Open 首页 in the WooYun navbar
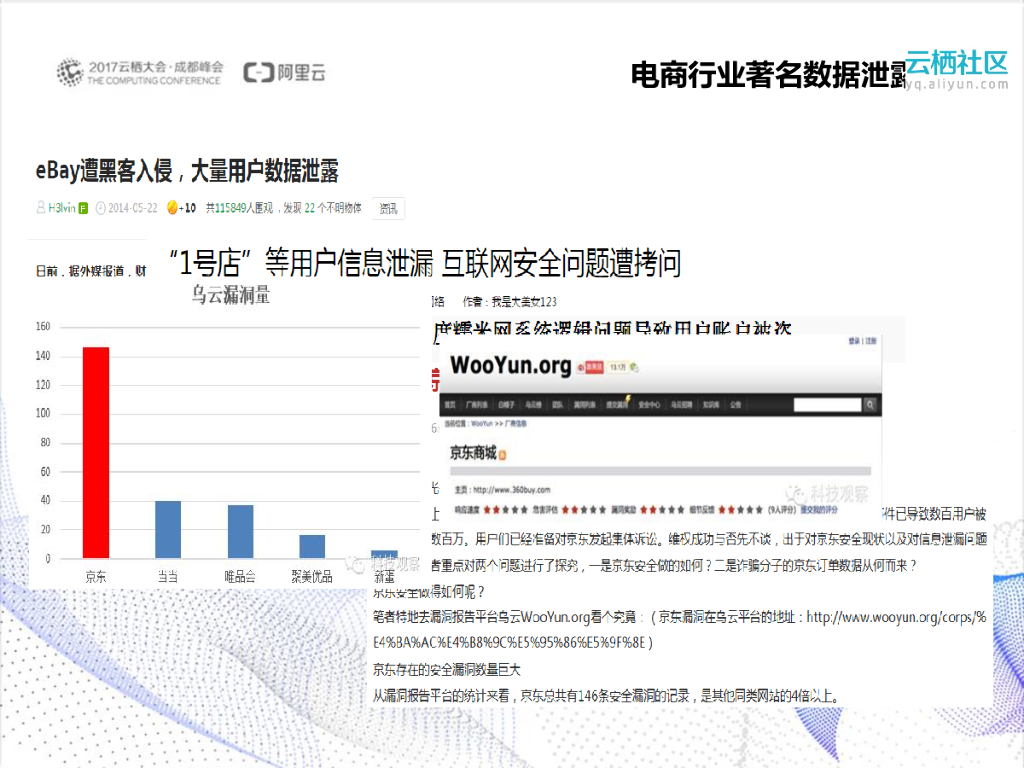 pos(450,405)
